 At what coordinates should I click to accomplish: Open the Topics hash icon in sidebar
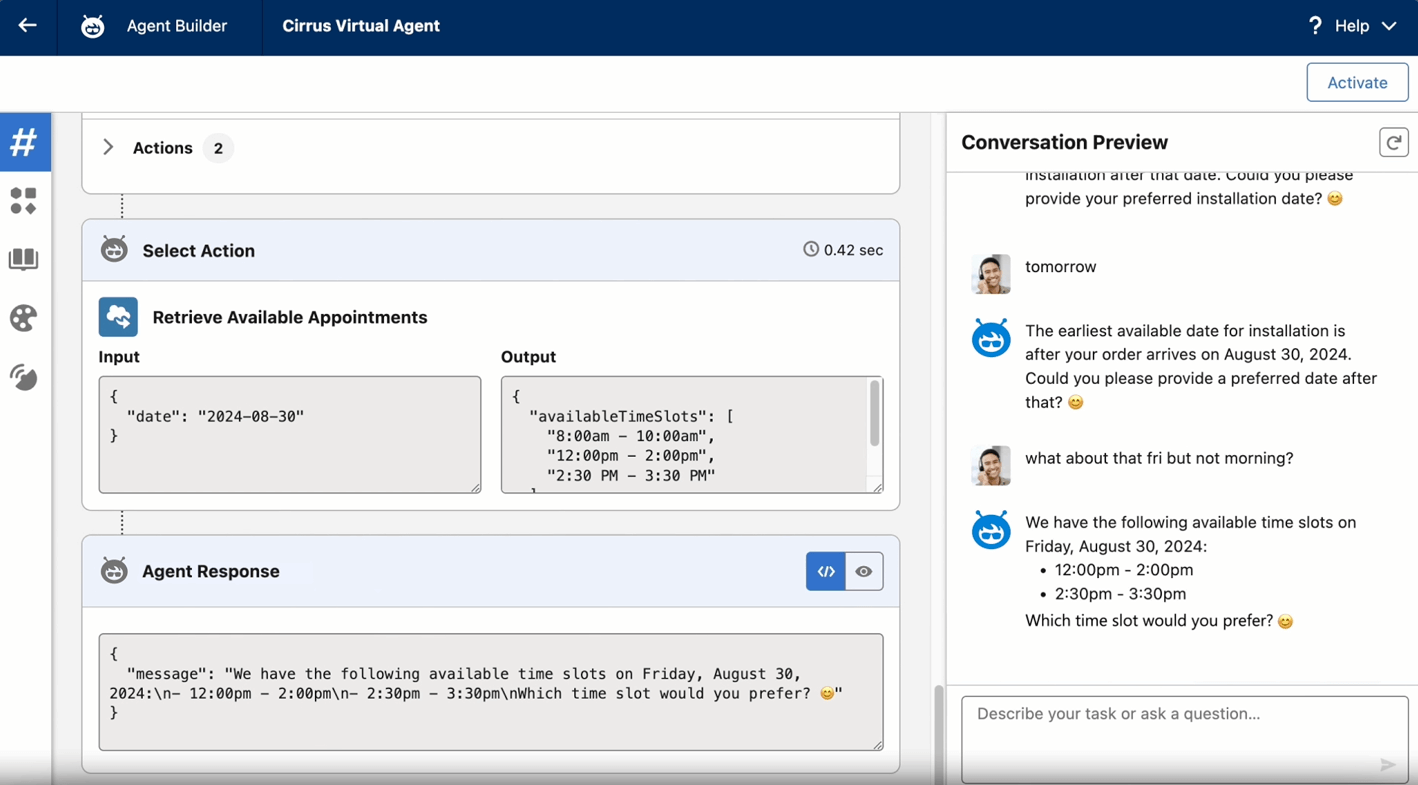pos(24,142)
